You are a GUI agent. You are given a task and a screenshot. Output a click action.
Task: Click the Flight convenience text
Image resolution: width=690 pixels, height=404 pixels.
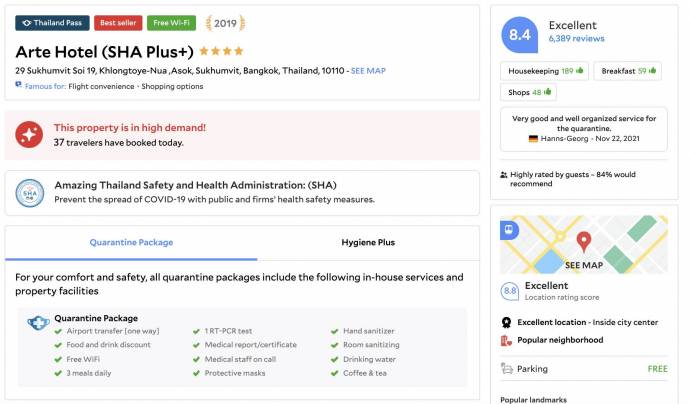pyautogui.click(x=101, y=86)
